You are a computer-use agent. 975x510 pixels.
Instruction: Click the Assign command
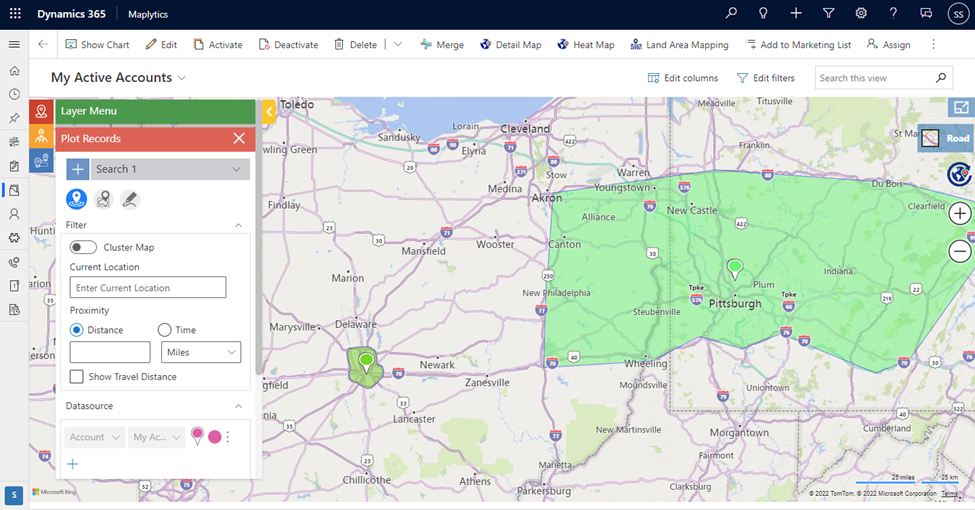[889, 45]
